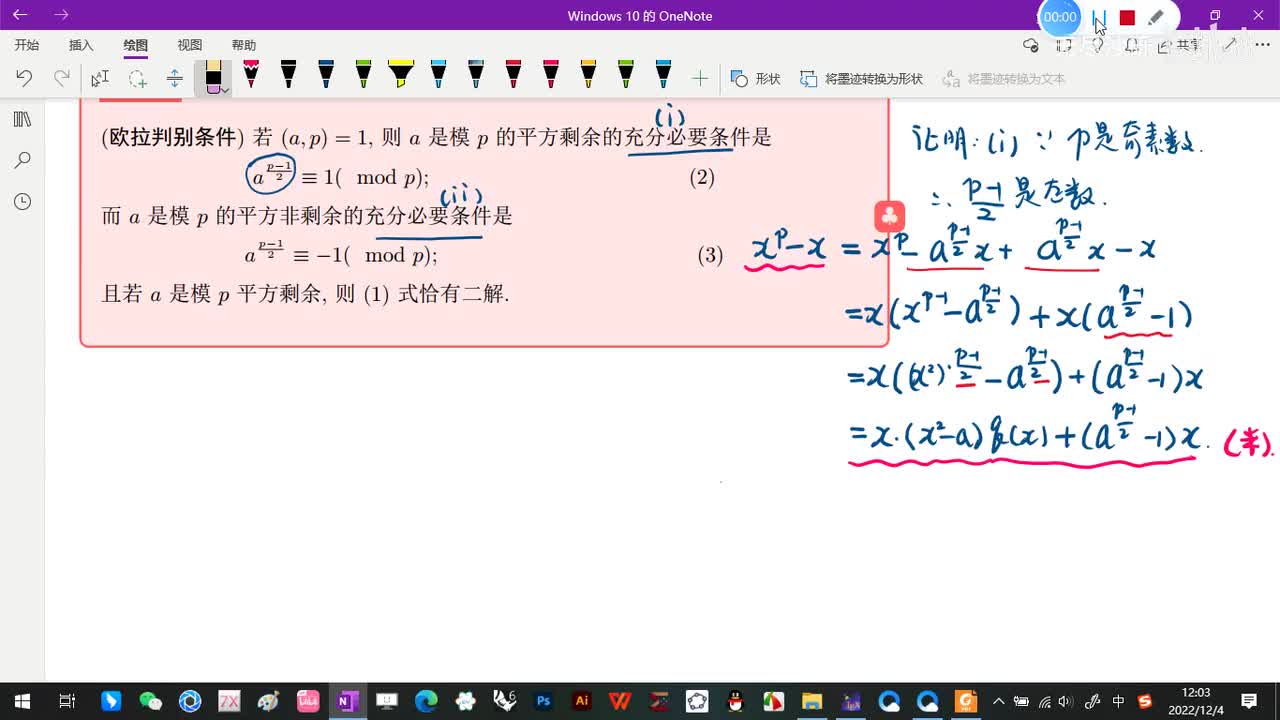
Task: Open File Explorer from the taskbar
Action: click(x=811, y=701)
